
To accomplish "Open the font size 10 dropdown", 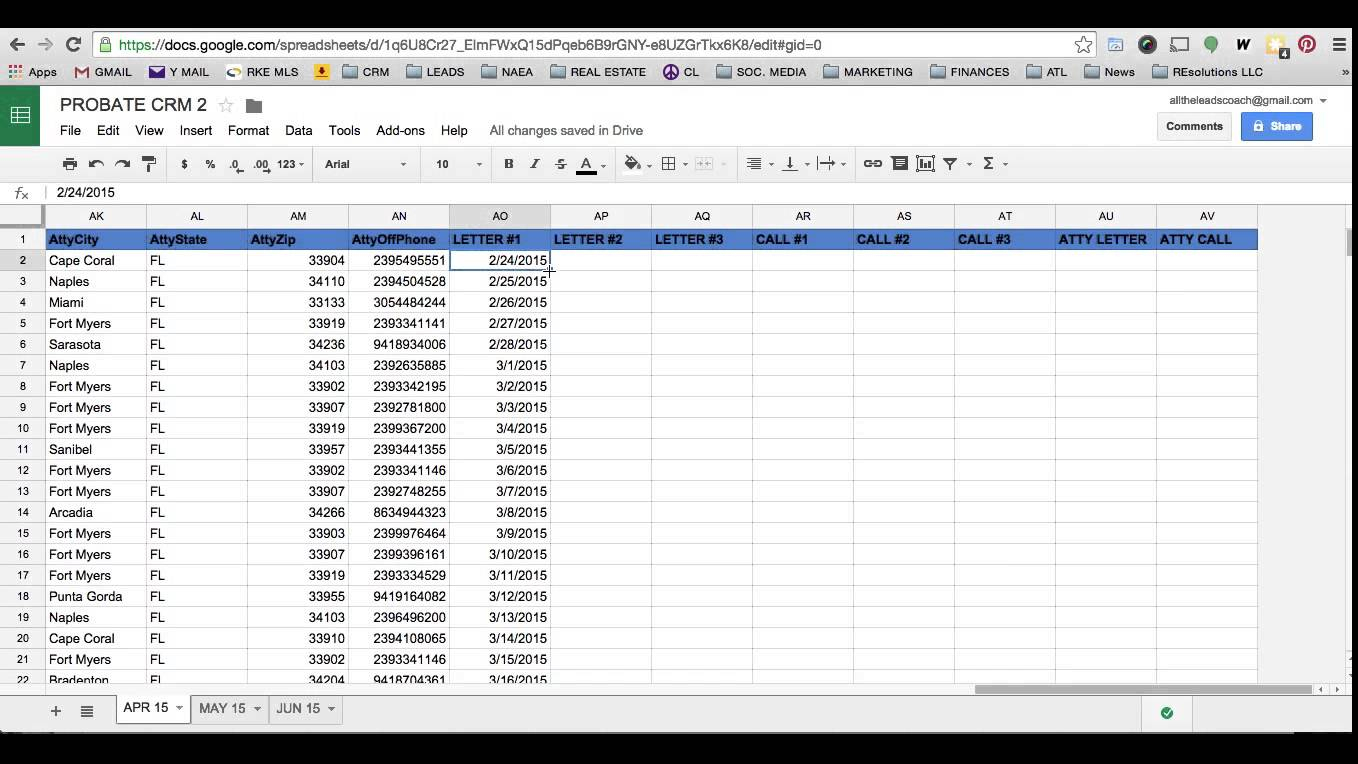I will tap(458, 164).
